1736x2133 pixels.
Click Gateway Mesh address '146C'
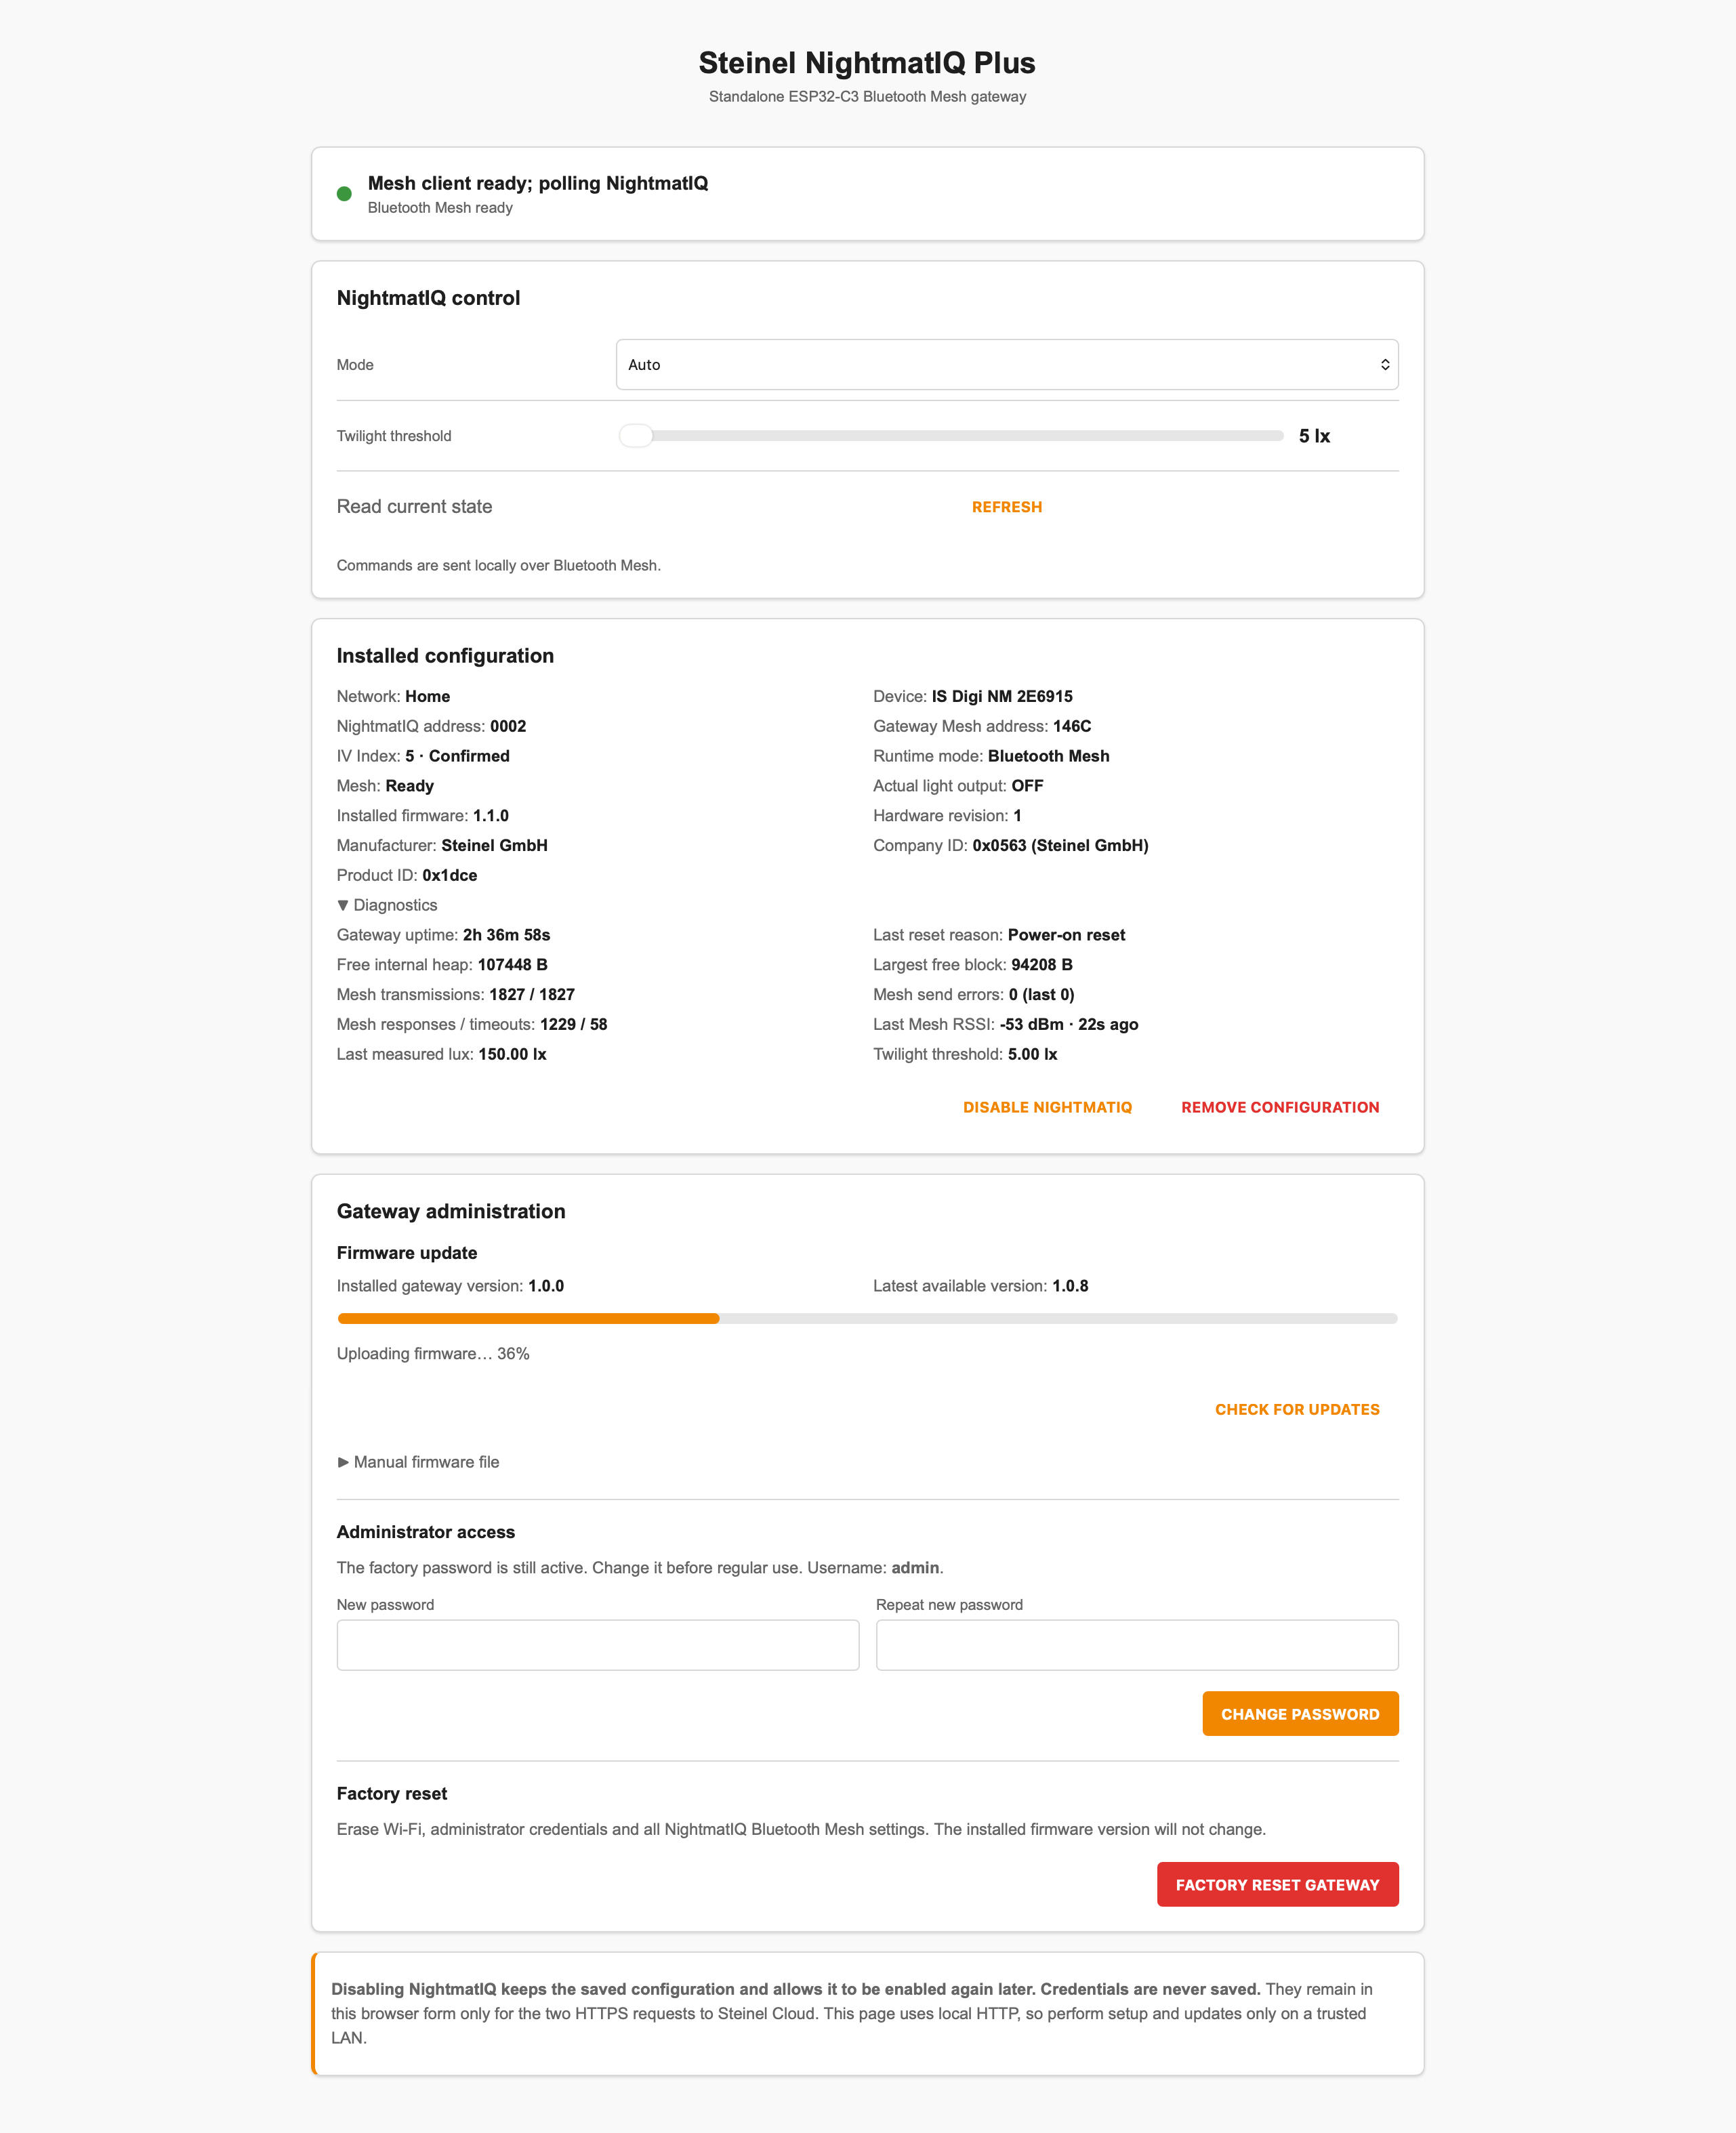1072,726
